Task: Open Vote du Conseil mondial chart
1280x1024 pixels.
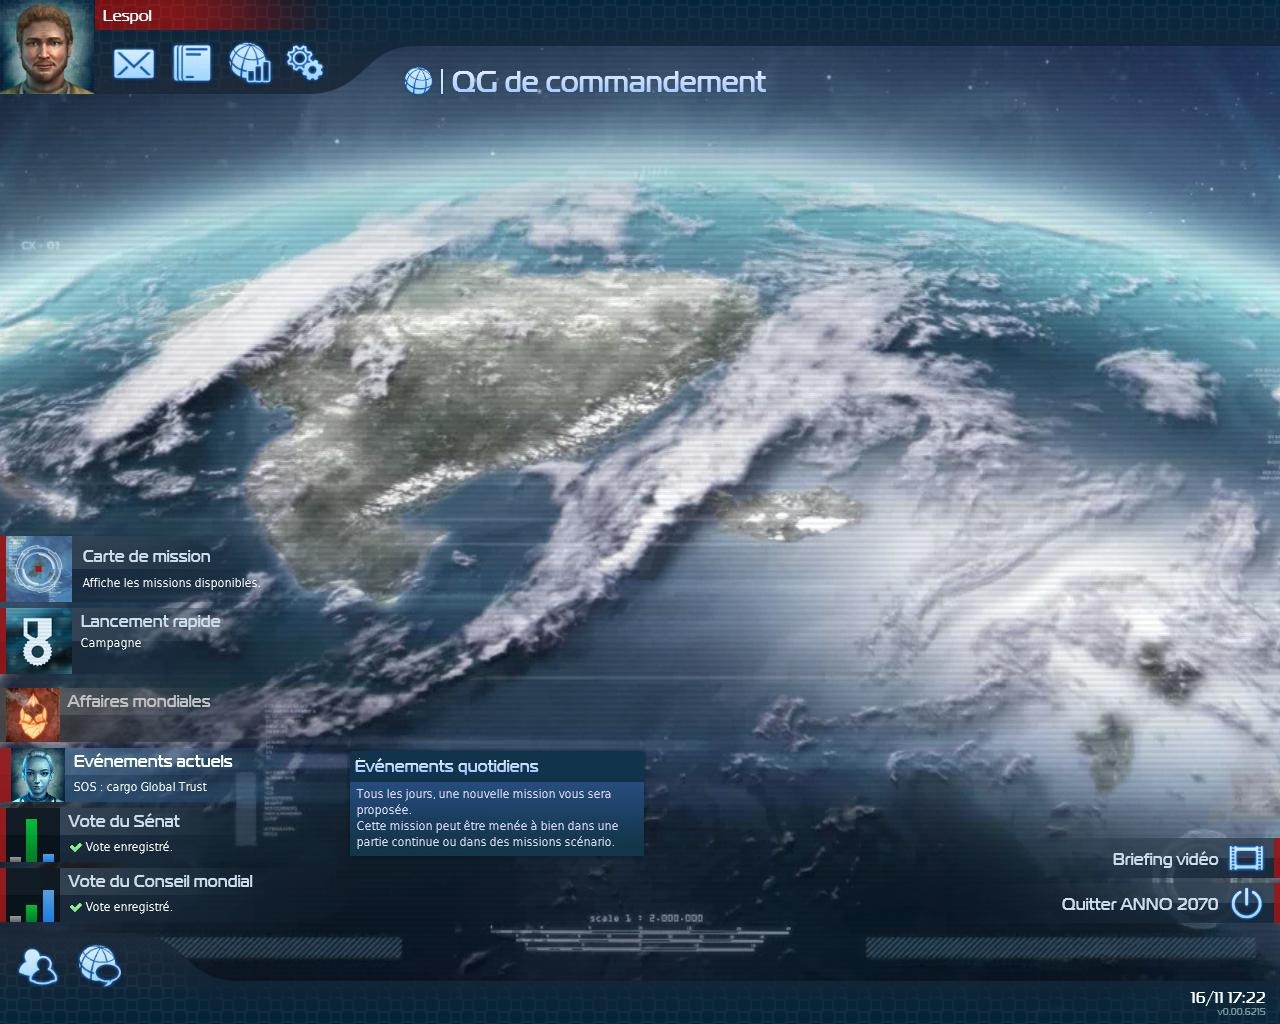Action: [32, 896]
